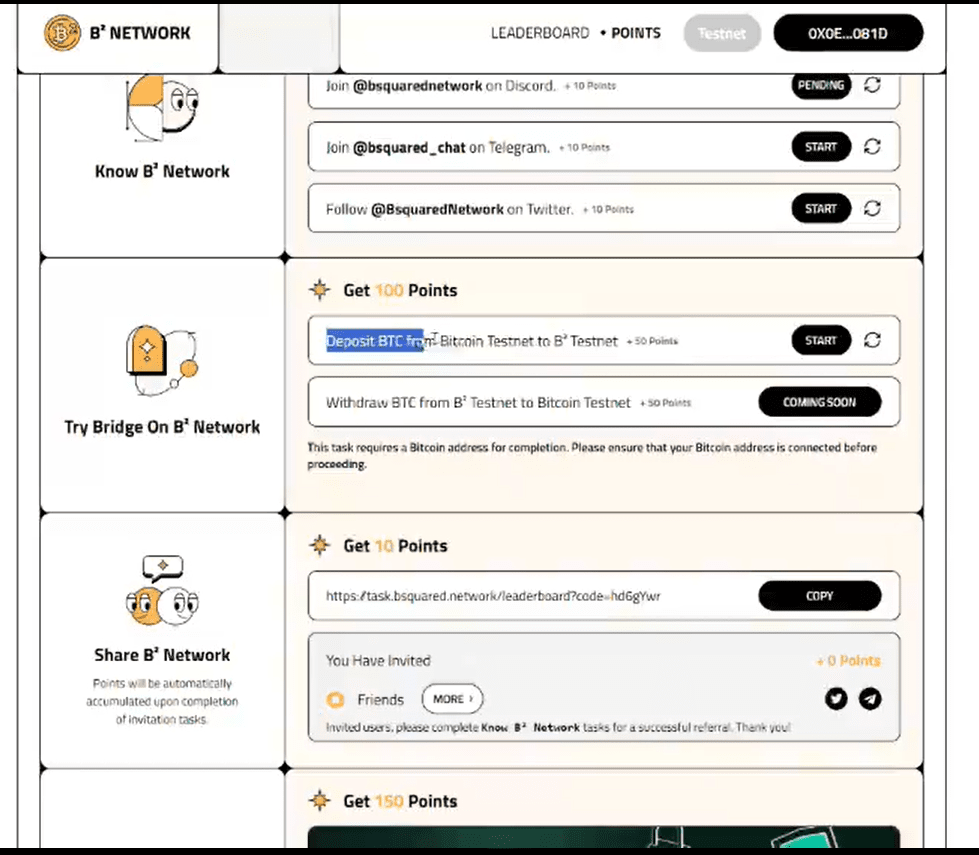The width and height of the screenshot is (979, 855).
Task: Click the 'Know B² Network' title
Action: click(162, 171)
